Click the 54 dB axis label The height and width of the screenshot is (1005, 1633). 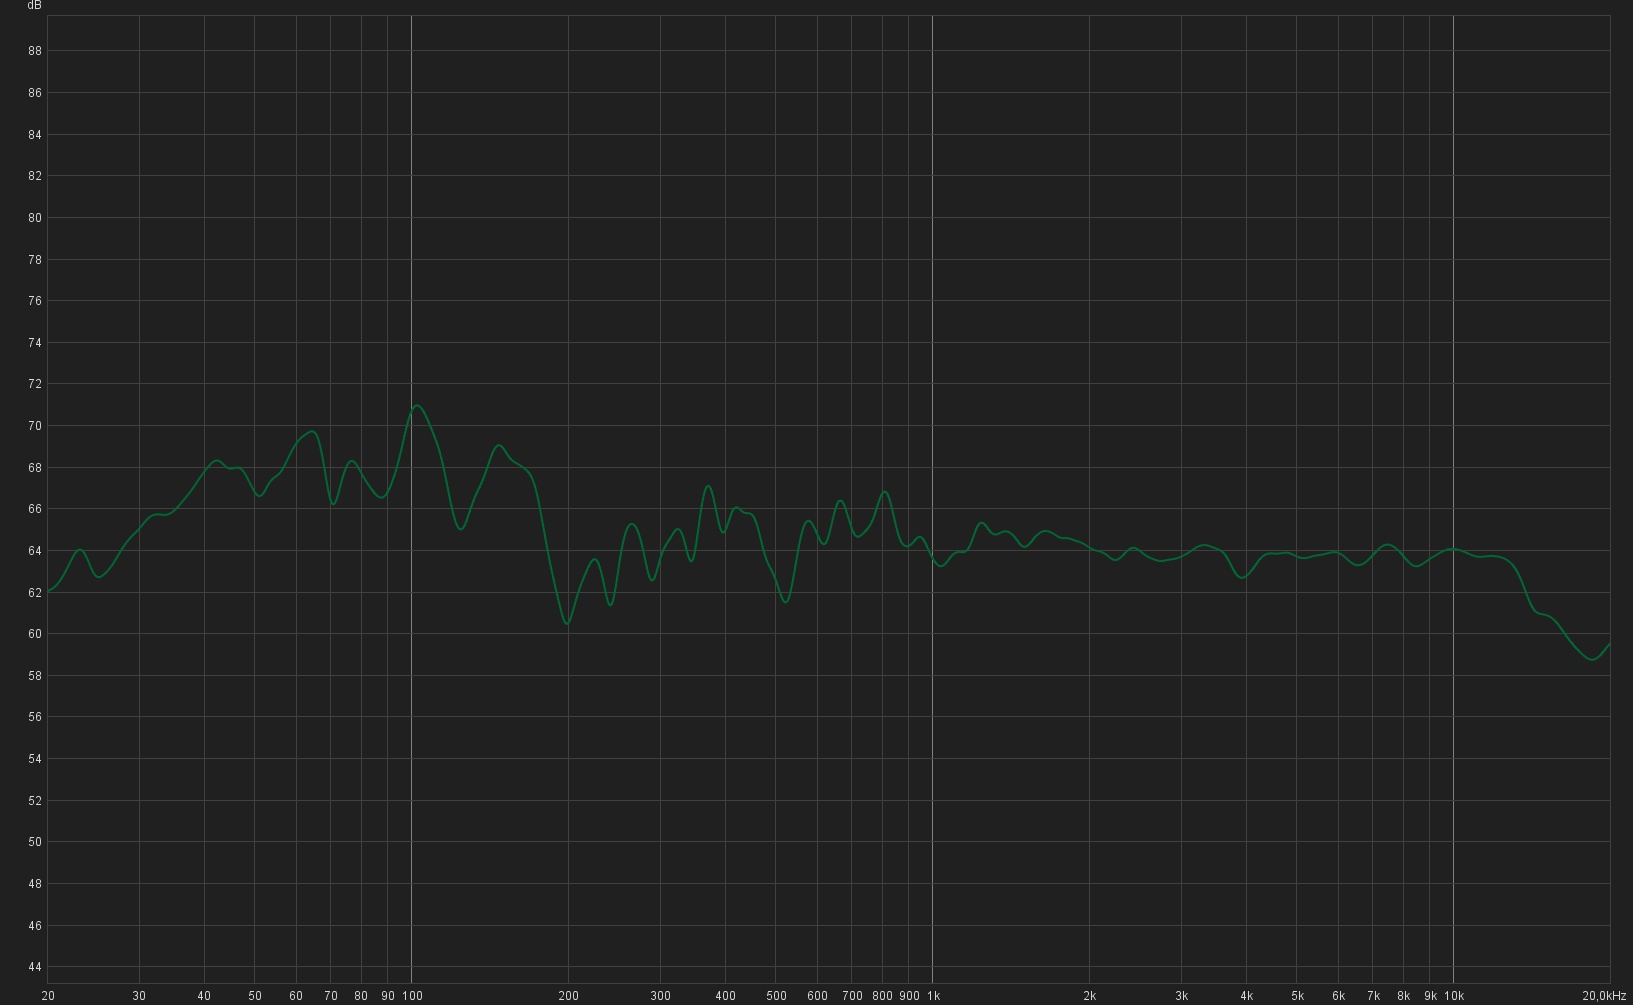35,759
